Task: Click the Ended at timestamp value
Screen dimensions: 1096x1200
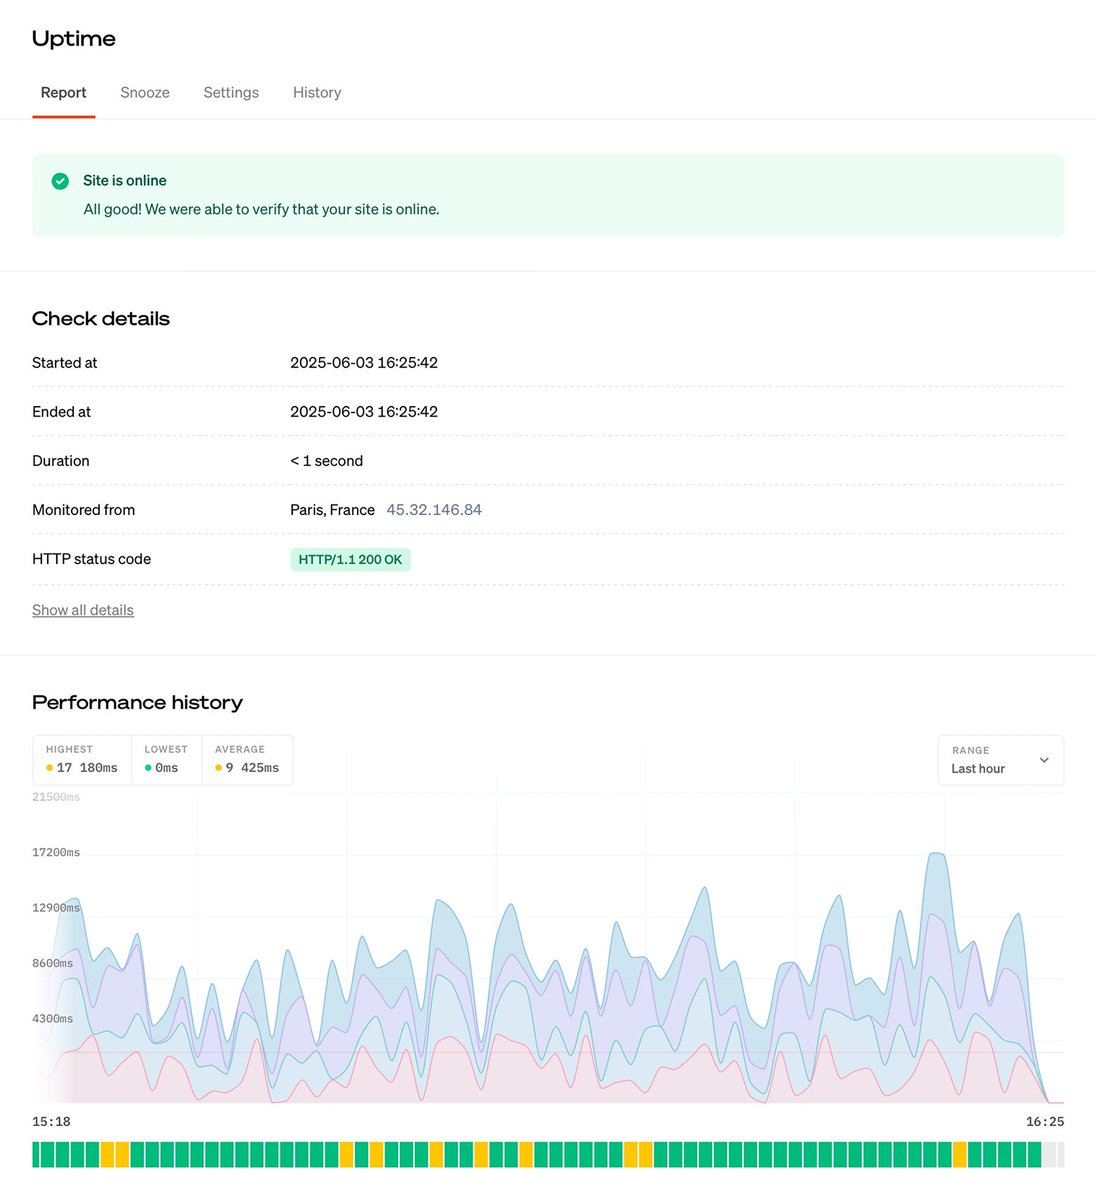Action: pos(364,412)
